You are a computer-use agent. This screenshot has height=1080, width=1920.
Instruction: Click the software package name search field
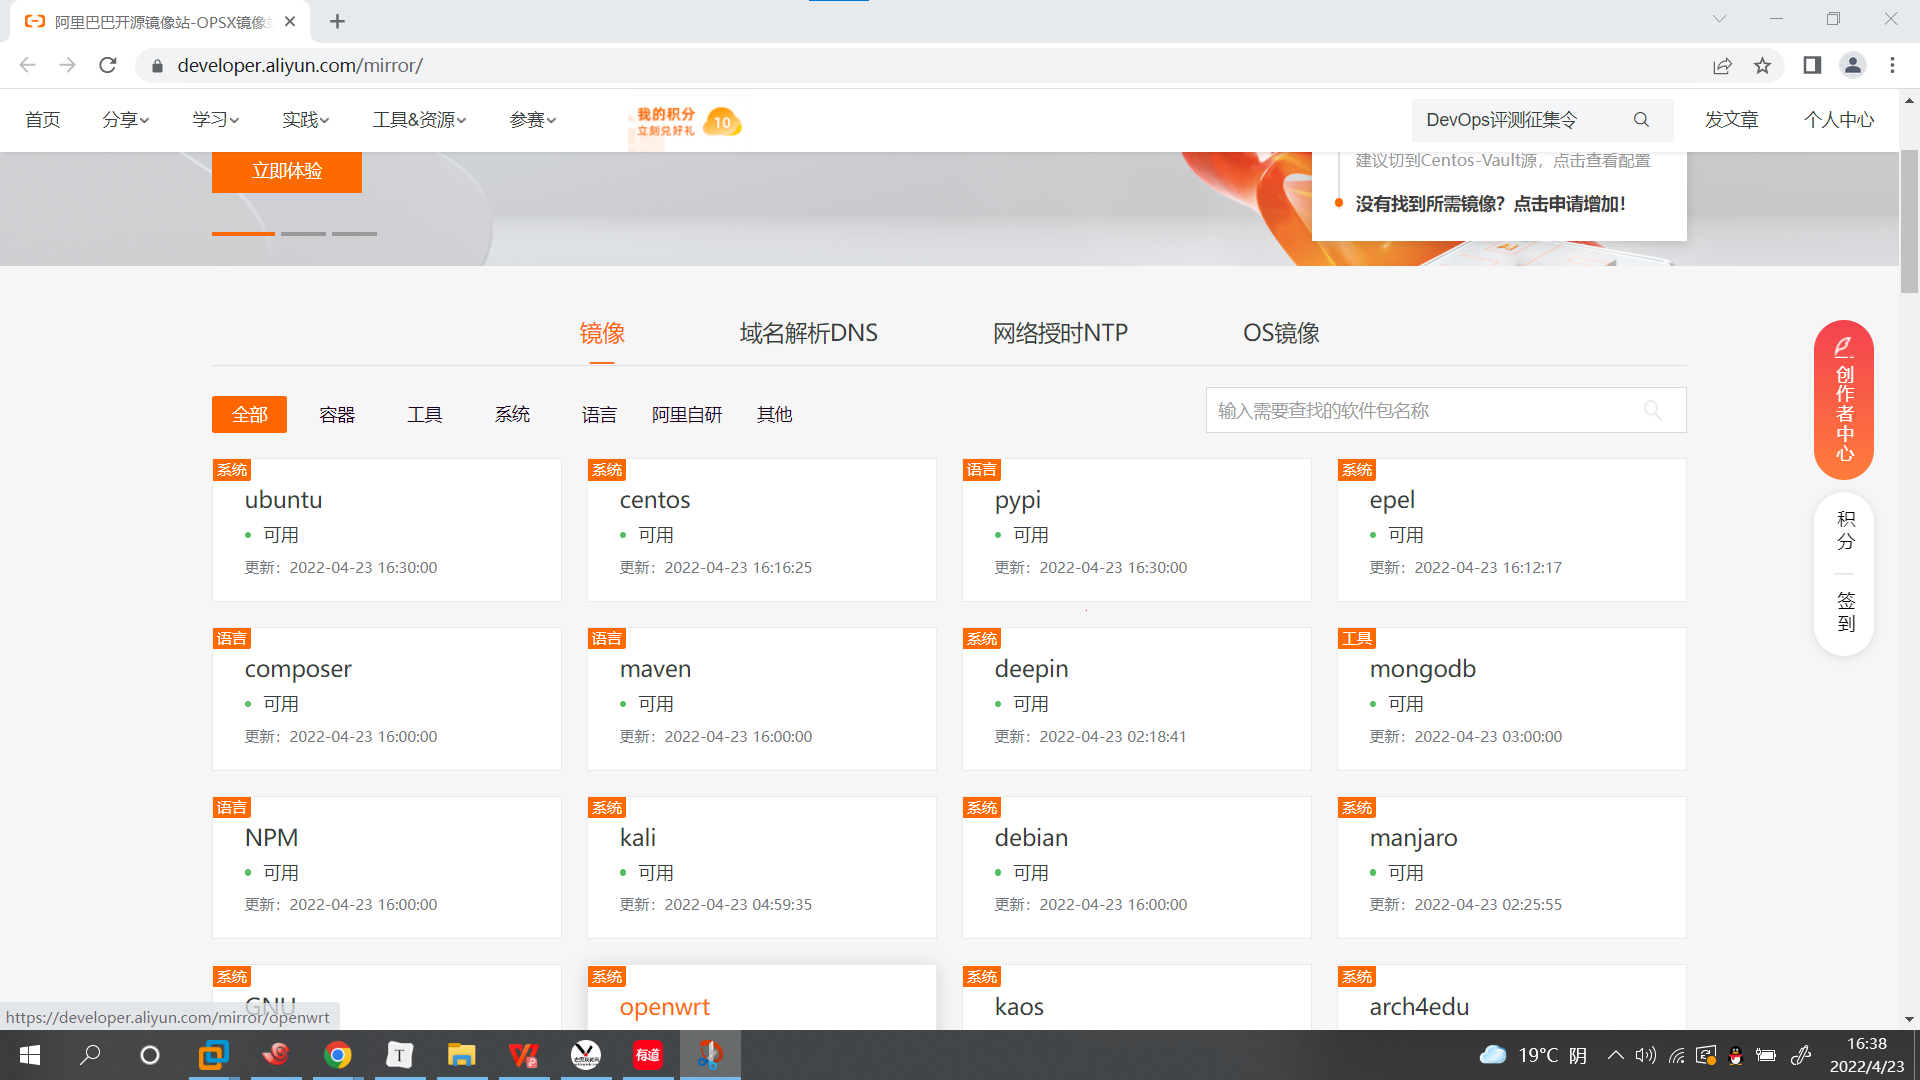1420,410
